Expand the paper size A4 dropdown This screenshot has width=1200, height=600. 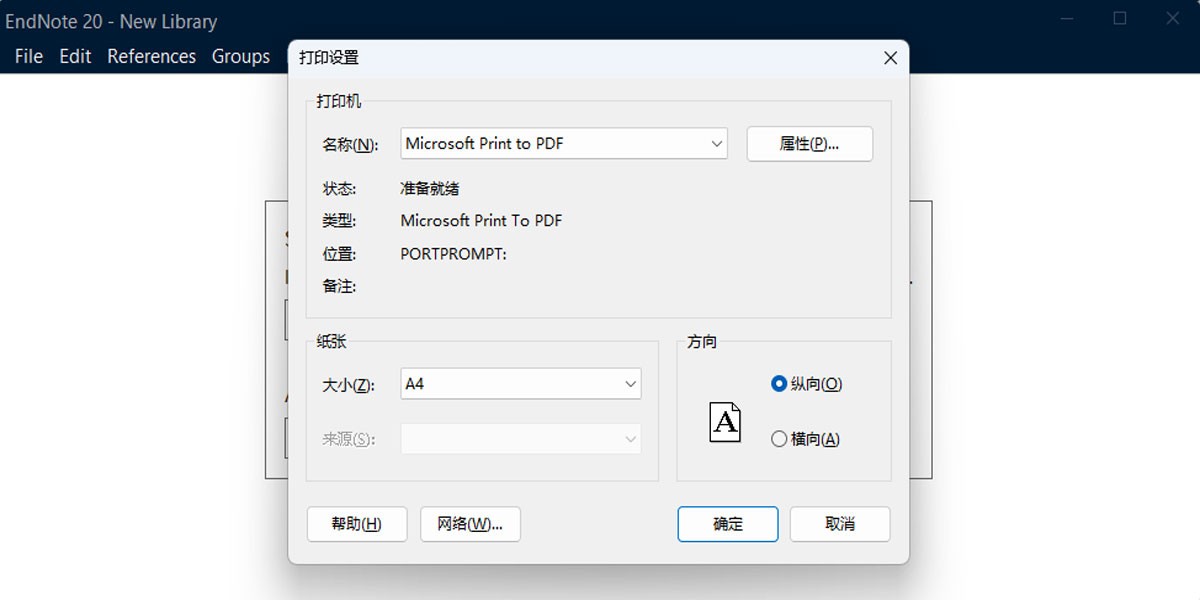point(630,383)
